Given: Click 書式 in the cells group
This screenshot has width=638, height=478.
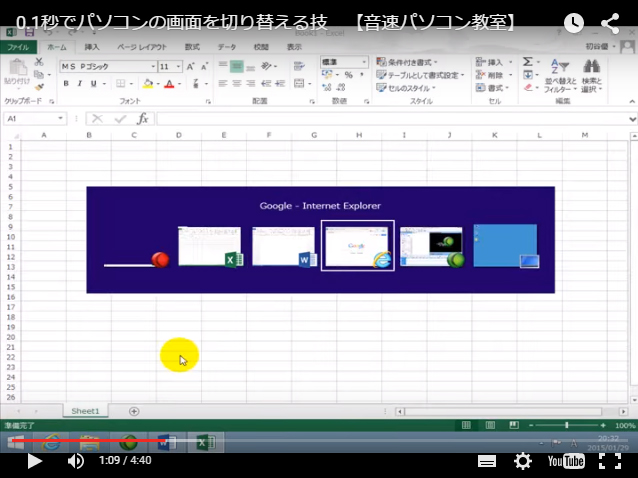Looking at the screenshot, I should pos(493,88).
